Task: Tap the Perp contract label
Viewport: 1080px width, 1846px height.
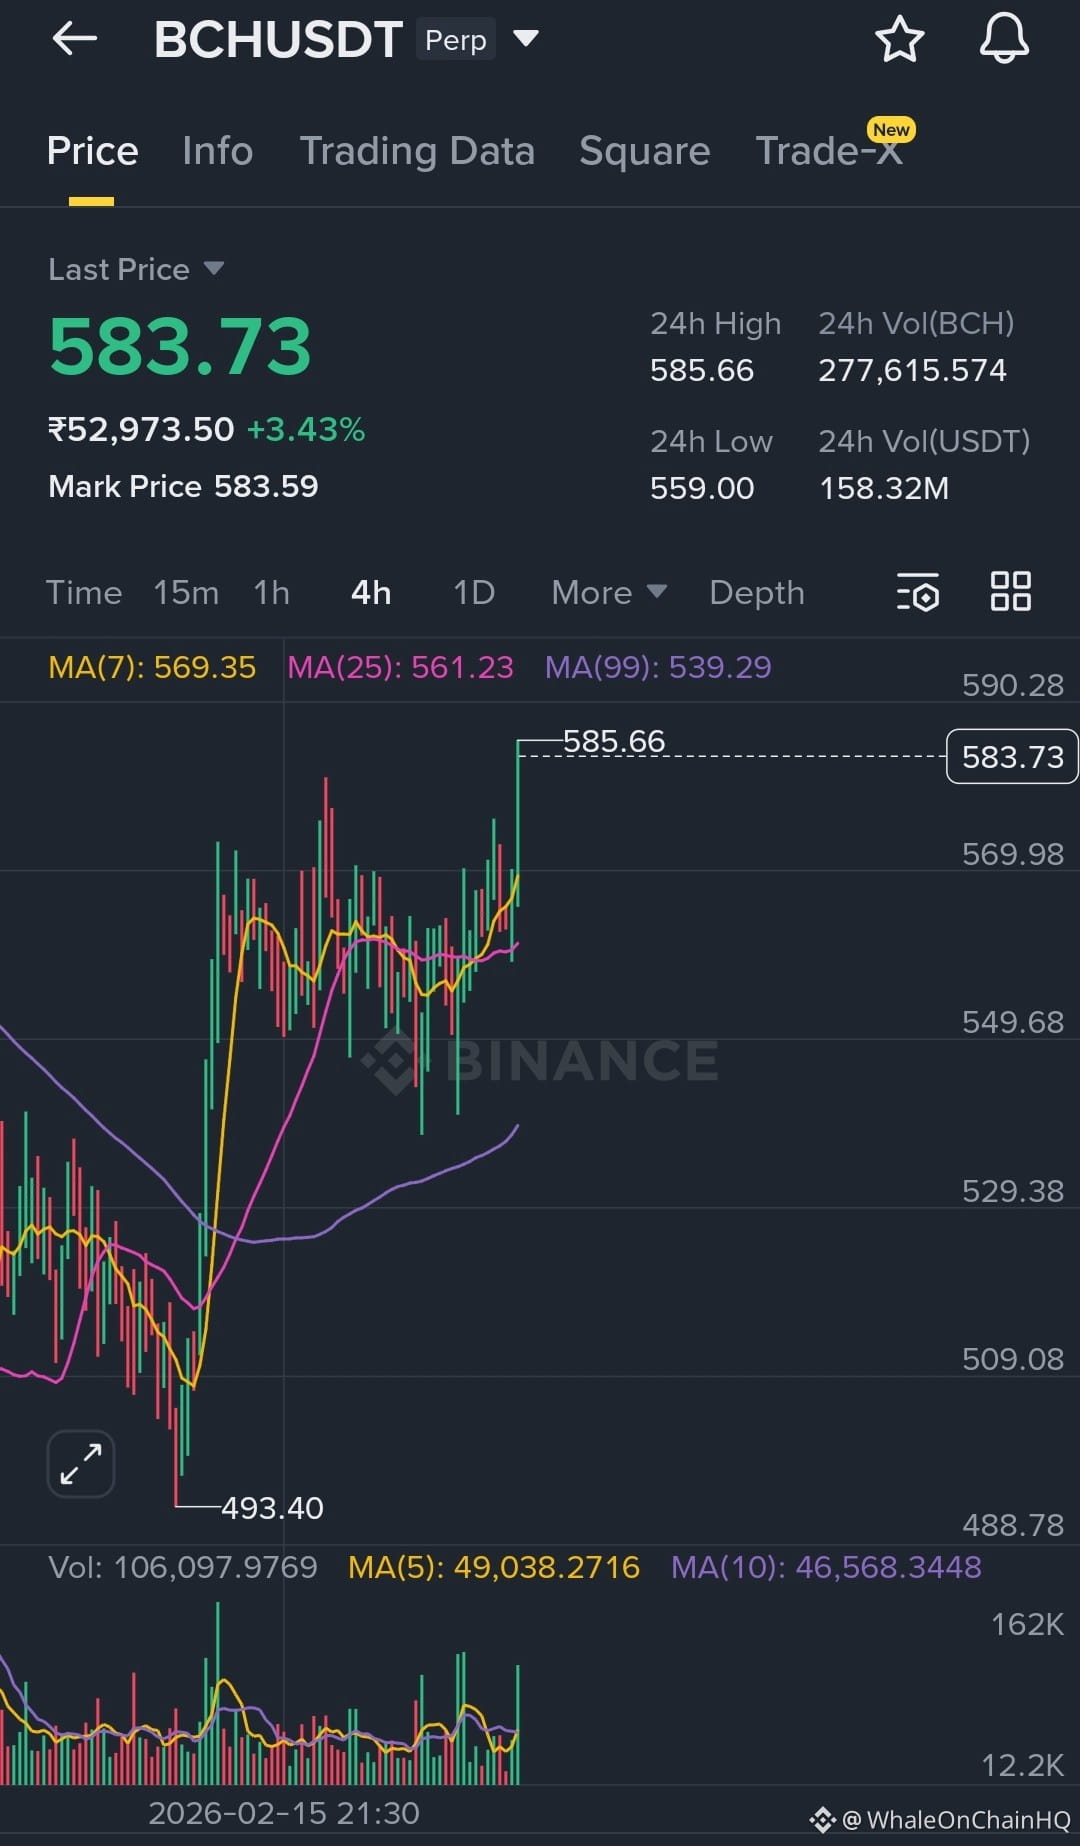Action: coord(456,40)
